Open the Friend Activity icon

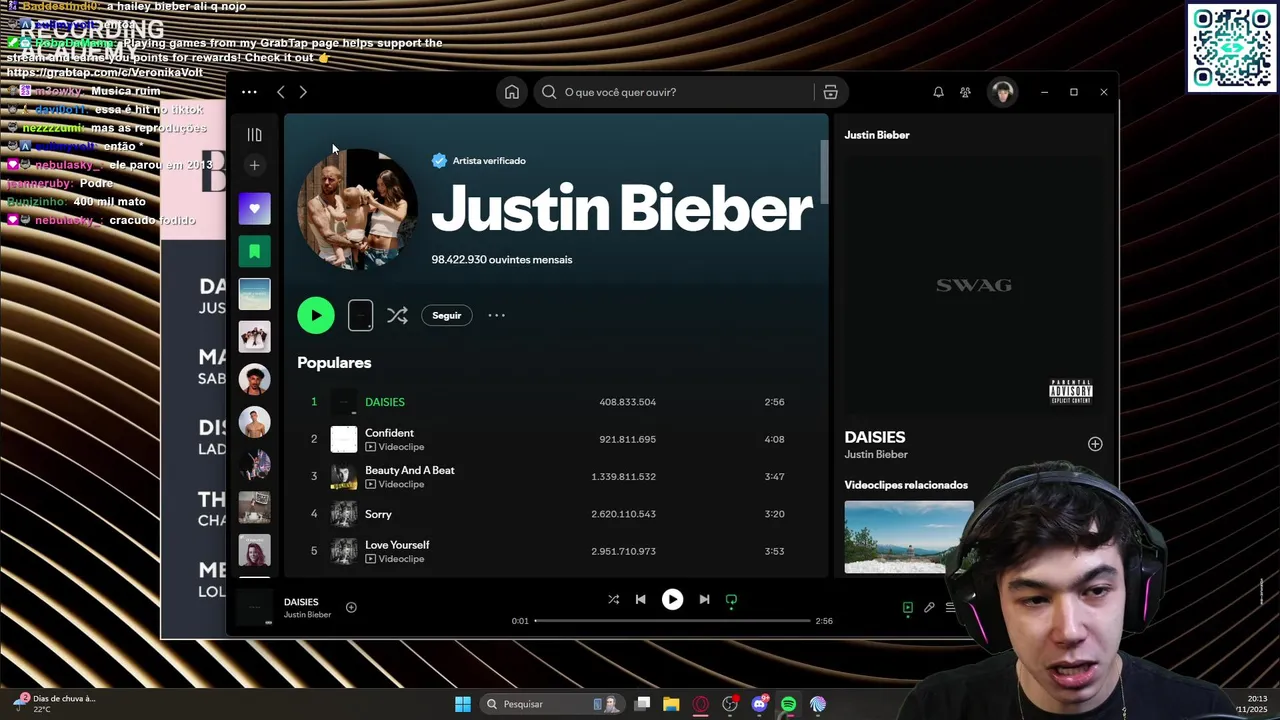(965, 92)
